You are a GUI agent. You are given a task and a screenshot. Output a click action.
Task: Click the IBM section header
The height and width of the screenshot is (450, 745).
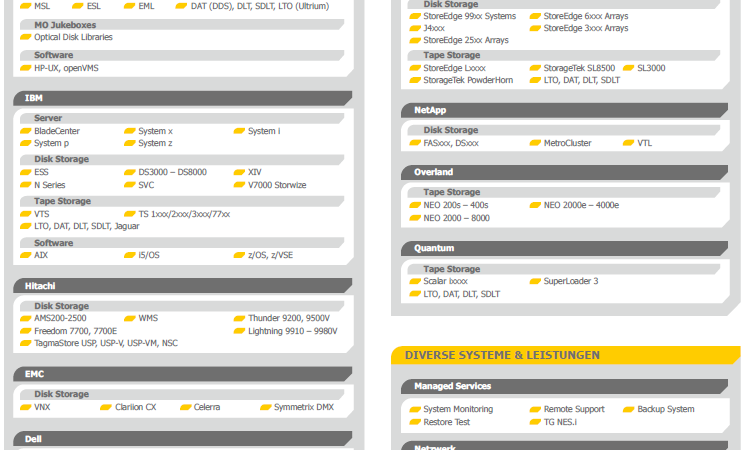click(x=182, y=98)
